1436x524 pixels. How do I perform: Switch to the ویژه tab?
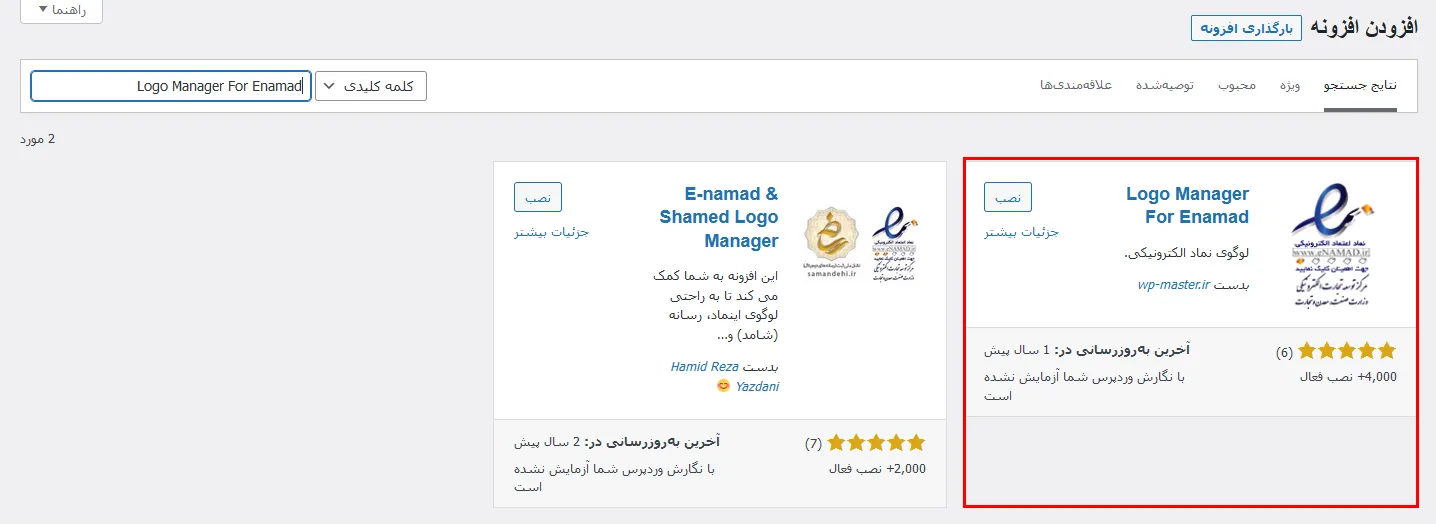pyautogui.click(x=1289, y=85)
